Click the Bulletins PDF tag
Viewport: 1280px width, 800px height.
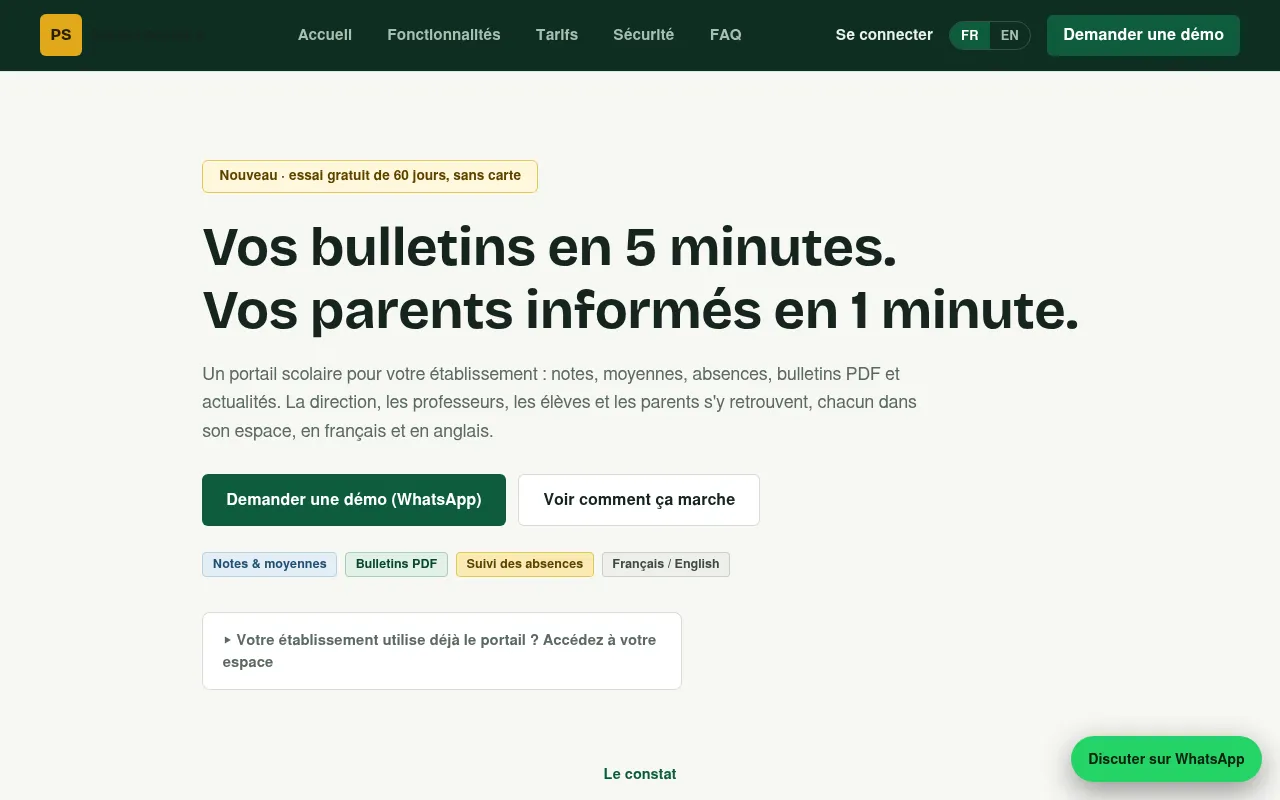coord(396,564)
